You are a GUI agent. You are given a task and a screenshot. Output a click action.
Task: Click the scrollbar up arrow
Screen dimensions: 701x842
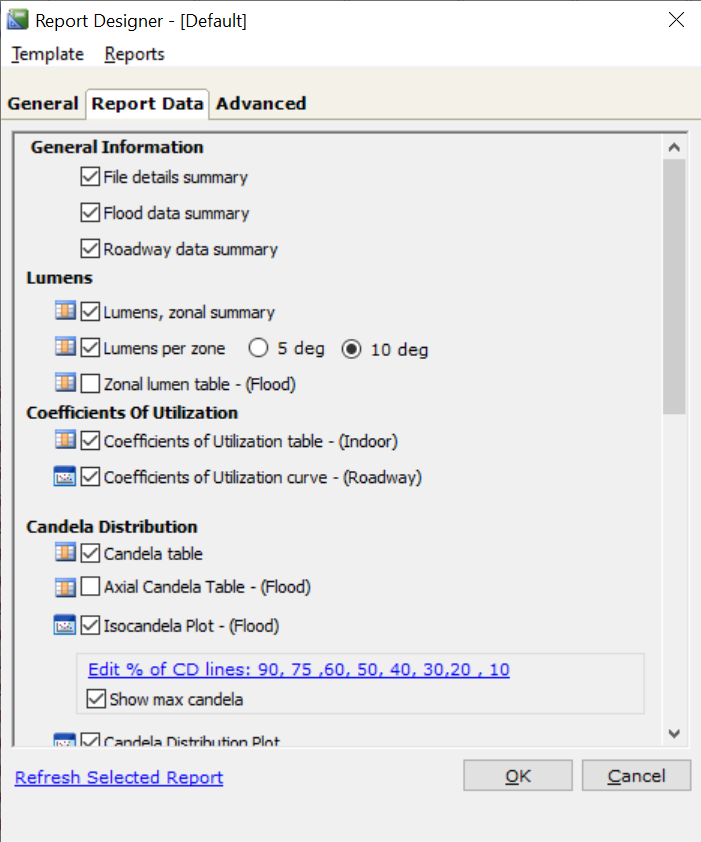[x=674, y=148]
